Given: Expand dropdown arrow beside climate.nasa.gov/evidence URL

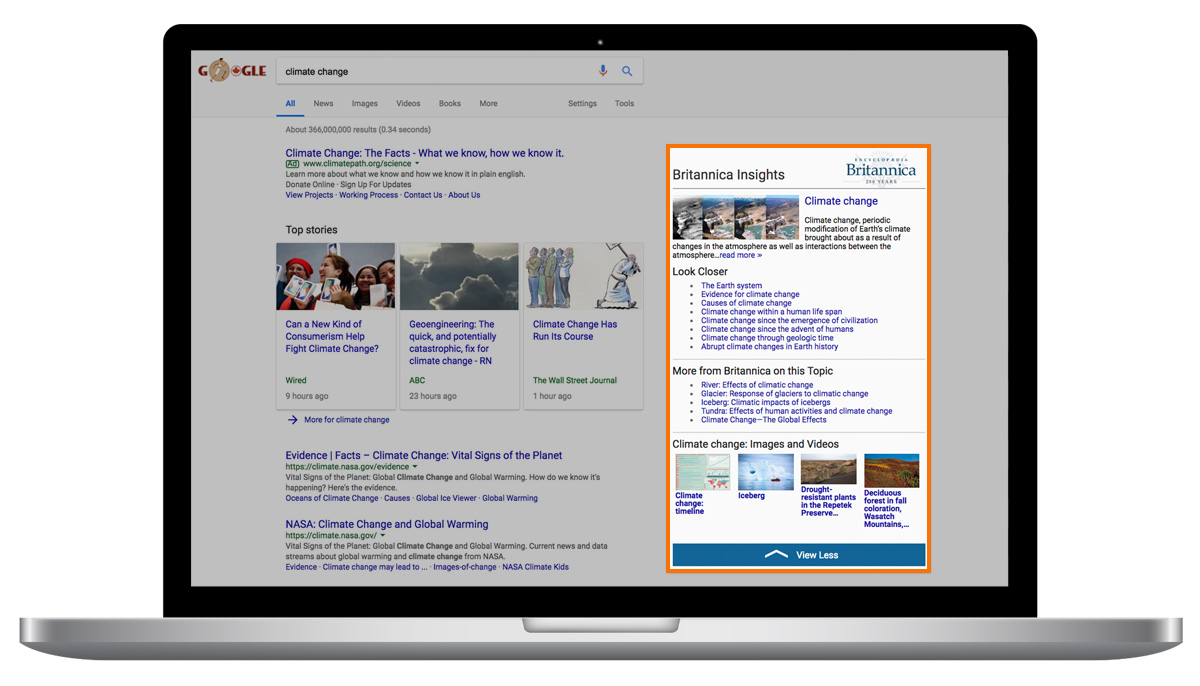Looking at the screenshot, I should 415,467.
